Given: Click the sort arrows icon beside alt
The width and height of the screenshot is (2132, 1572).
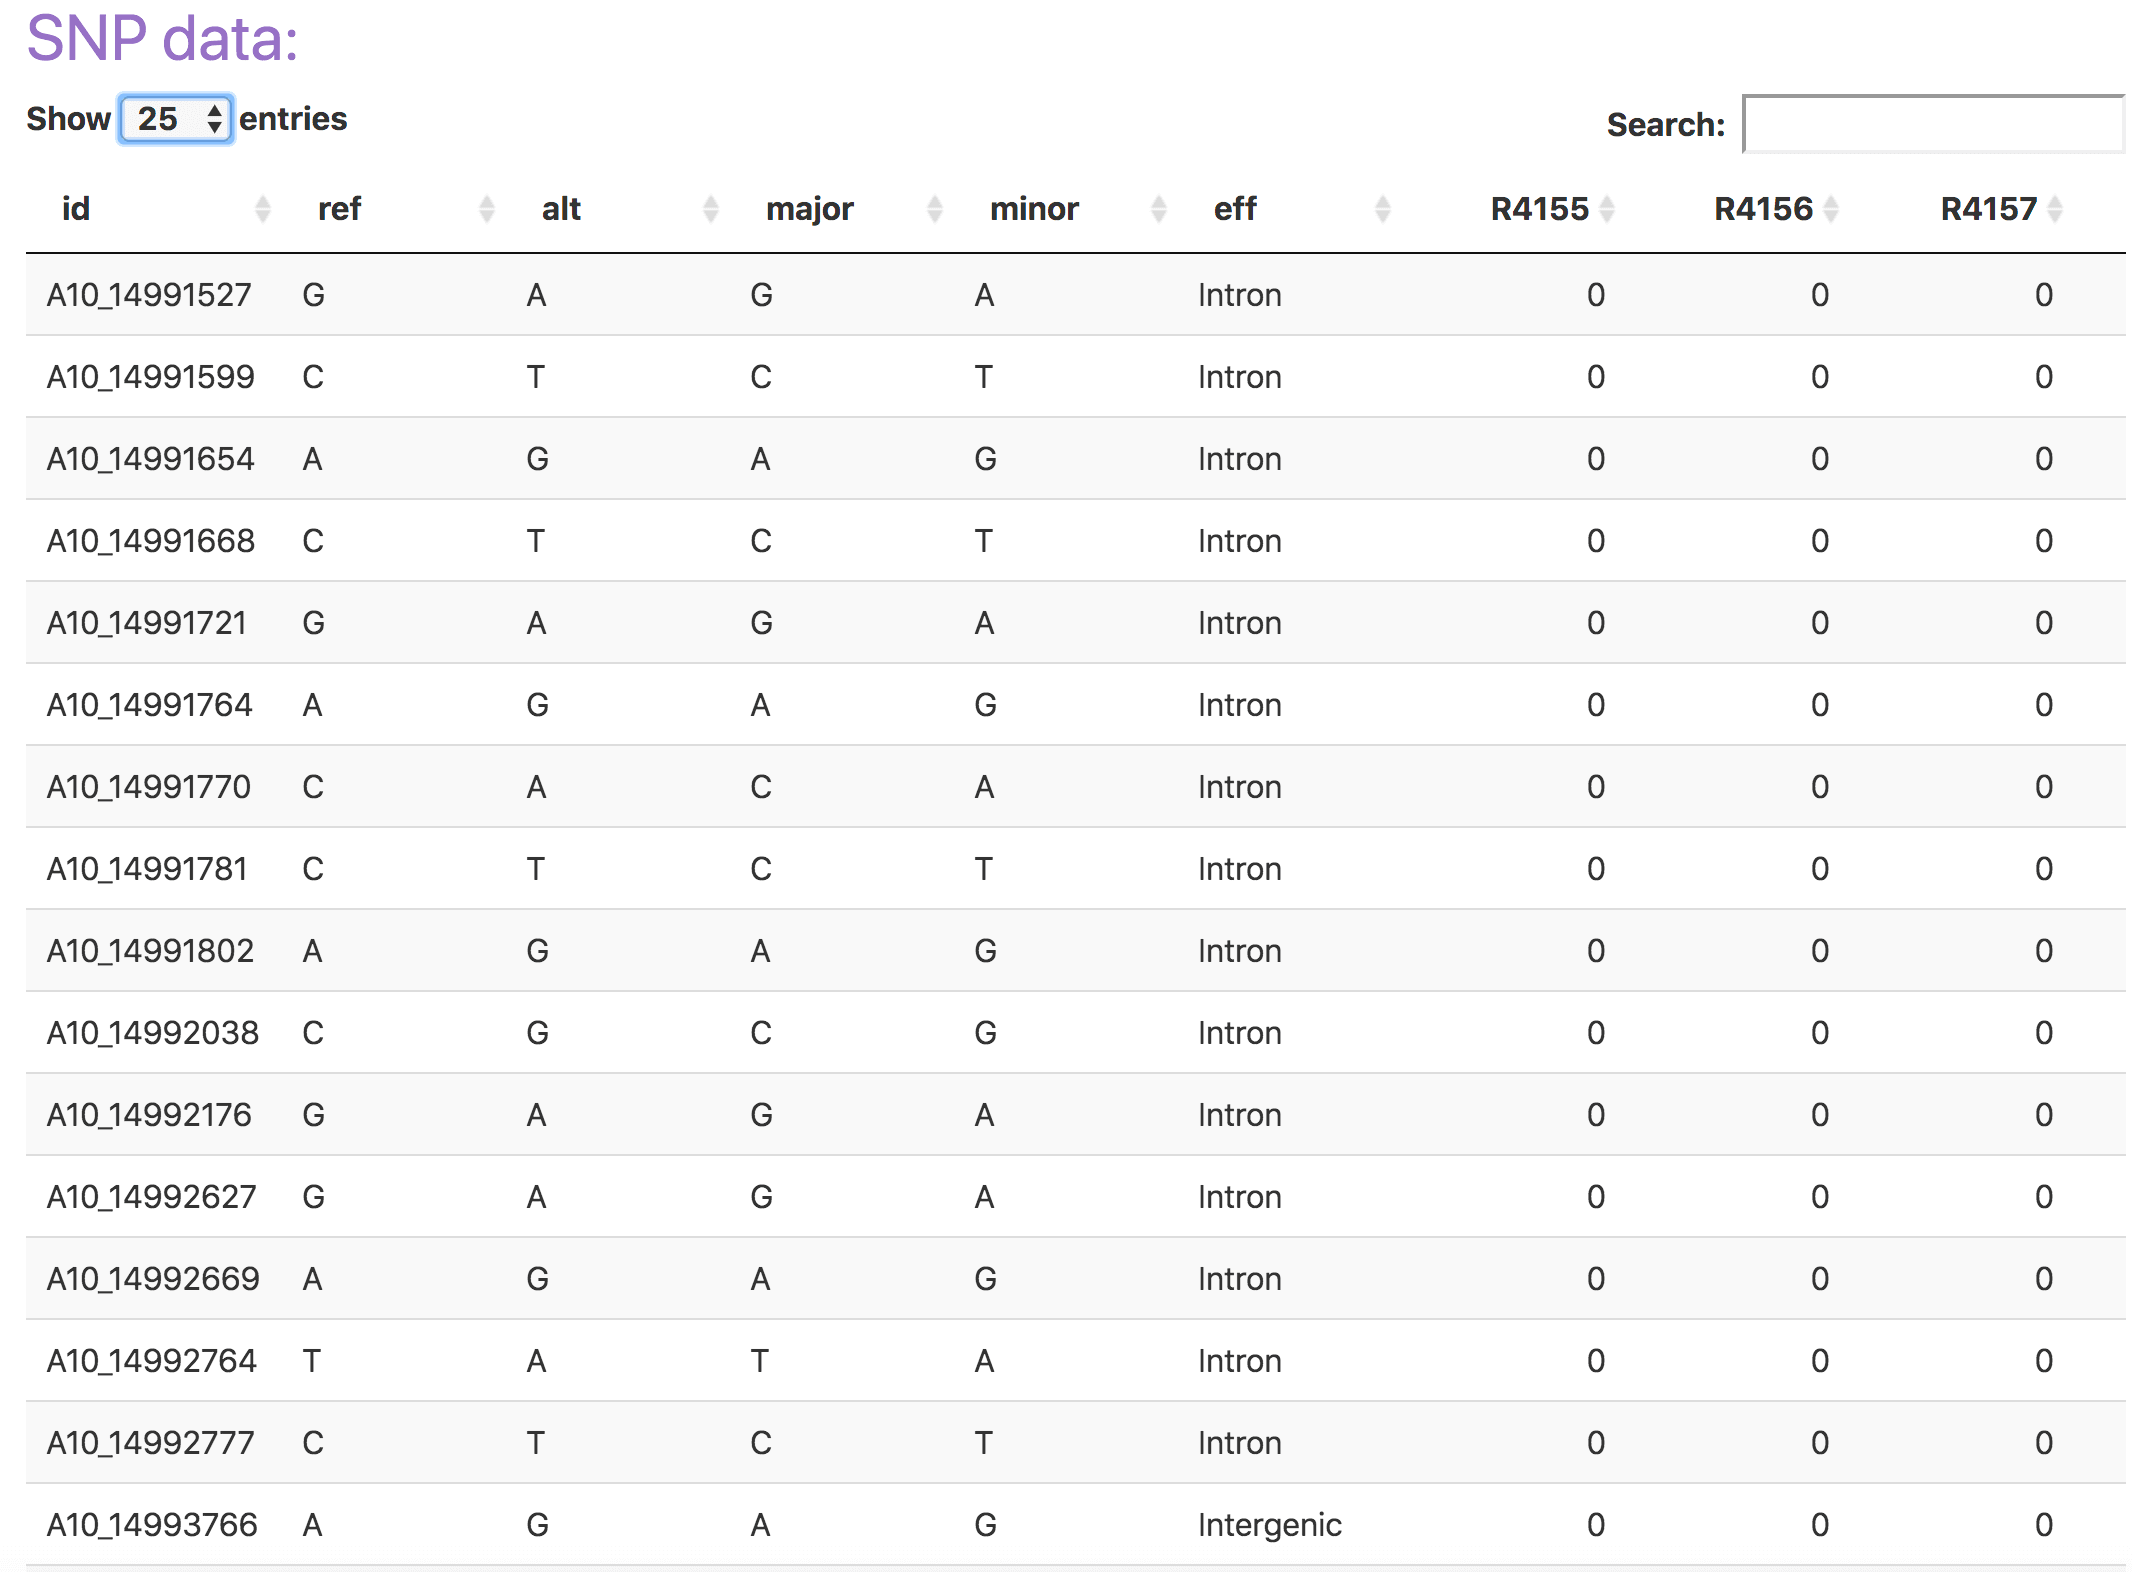Looking at the screenshot, I should click(711, 209).
